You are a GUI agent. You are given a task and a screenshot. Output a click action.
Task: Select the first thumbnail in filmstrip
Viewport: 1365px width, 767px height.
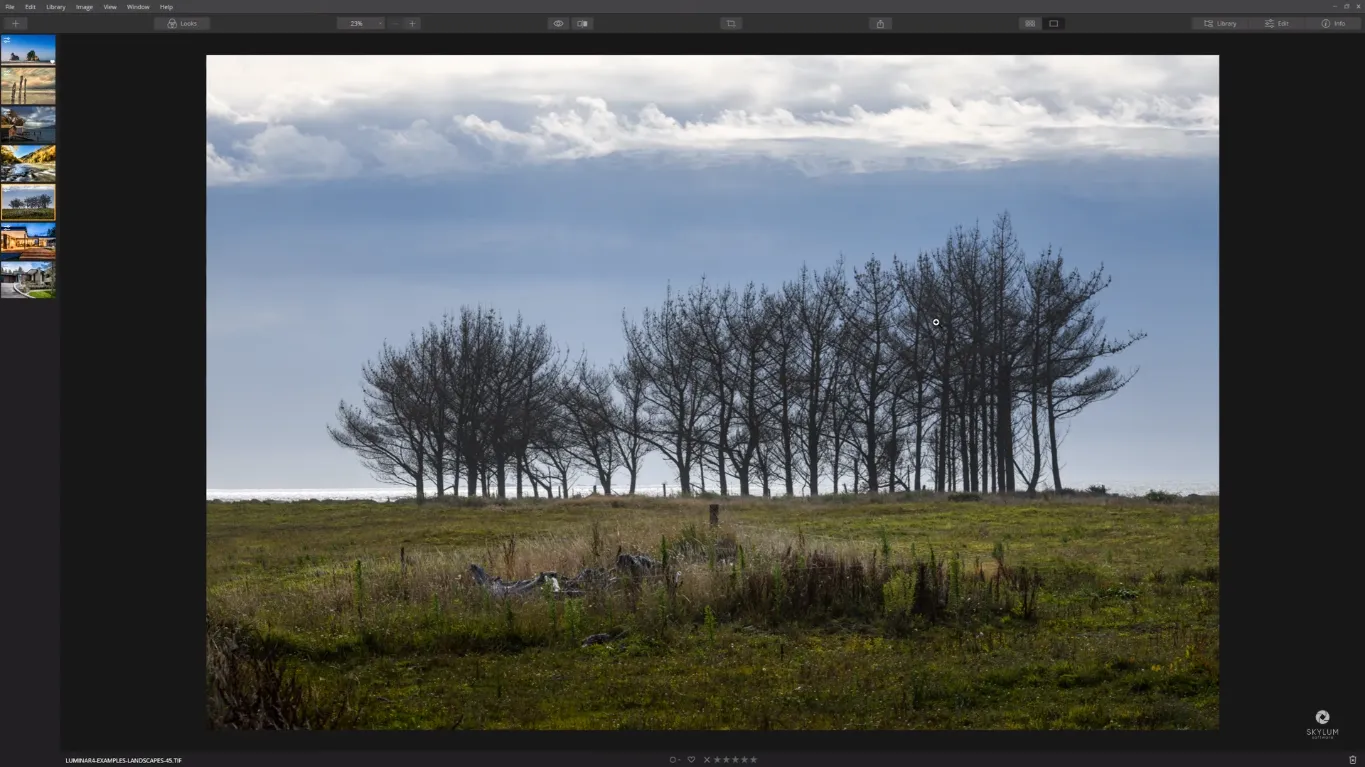click(x=28, y=48)
